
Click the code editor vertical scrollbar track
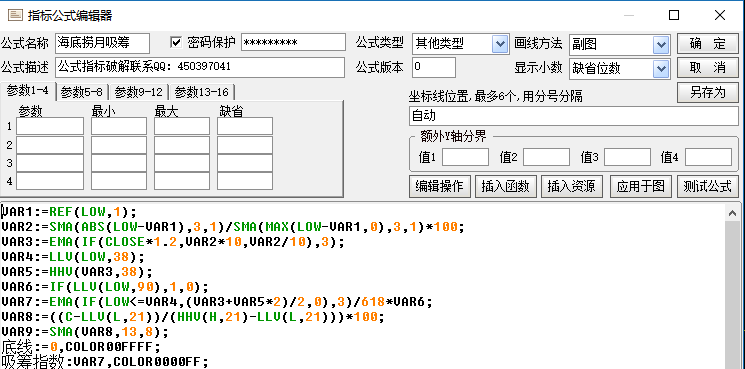pos(732,294)
